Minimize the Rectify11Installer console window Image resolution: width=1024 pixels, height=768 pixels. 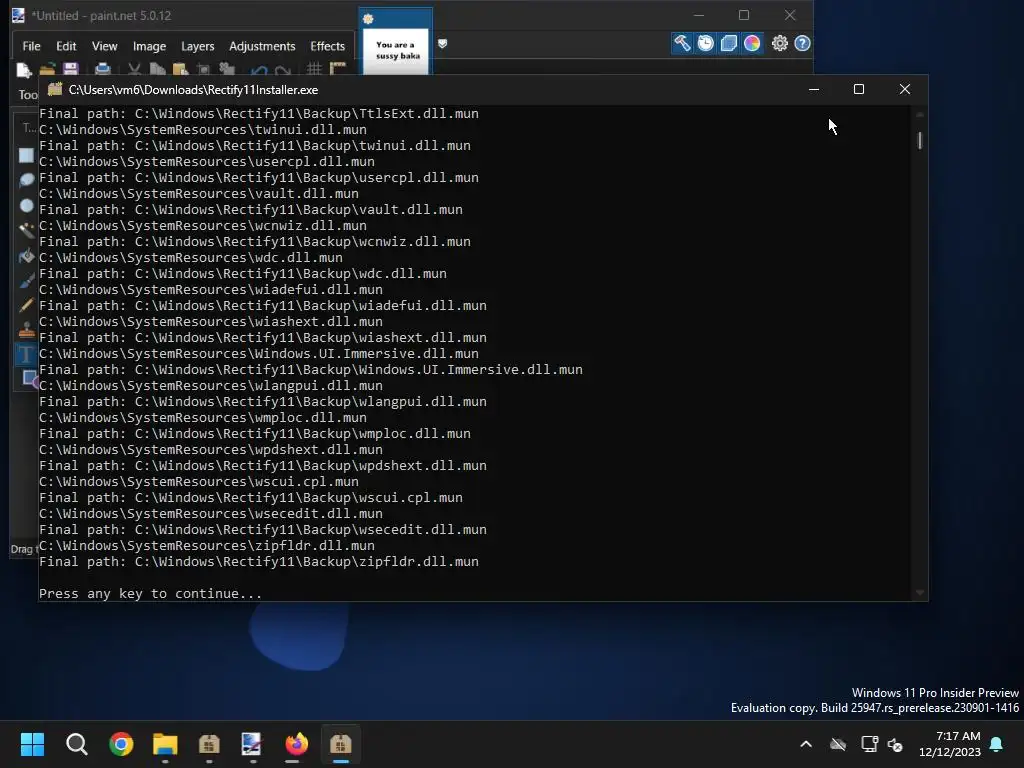pyautogui.click(x=814, y=89)
